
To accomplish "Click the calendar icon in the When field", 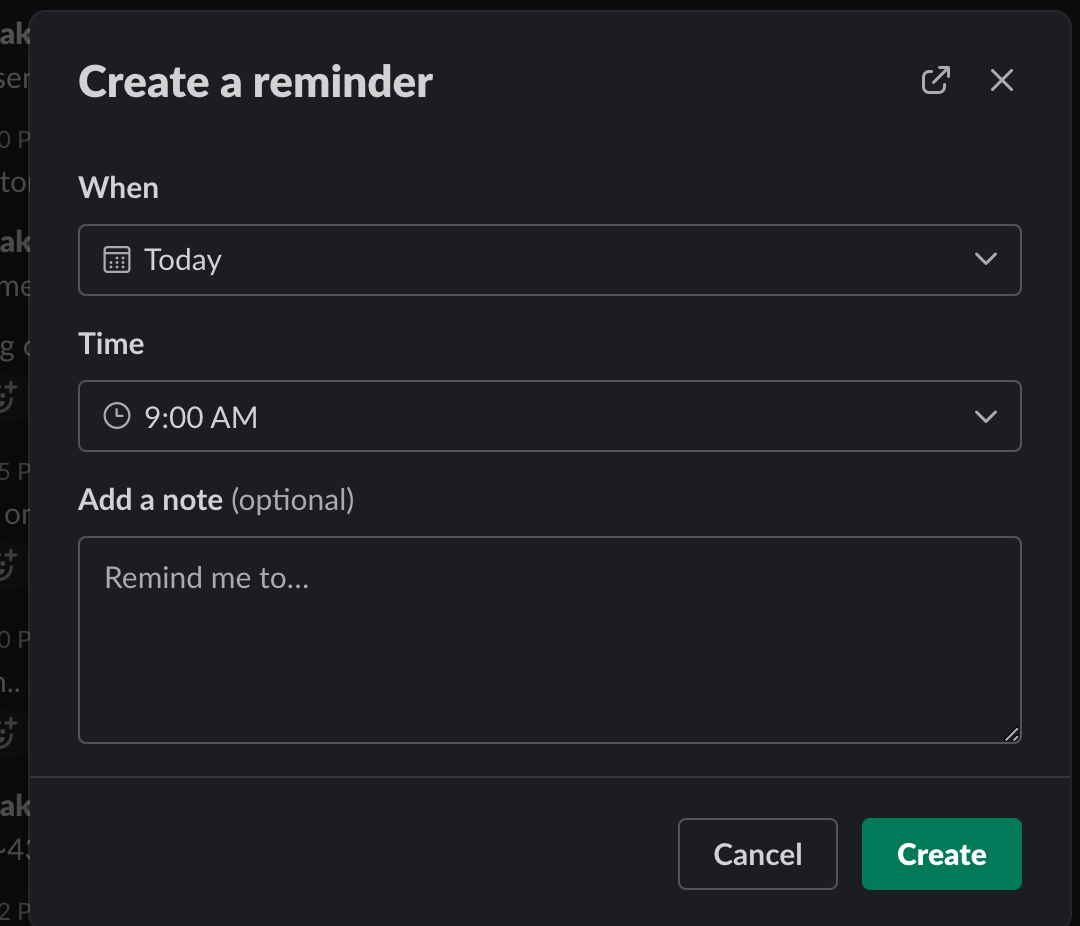I will coord(117,260).
